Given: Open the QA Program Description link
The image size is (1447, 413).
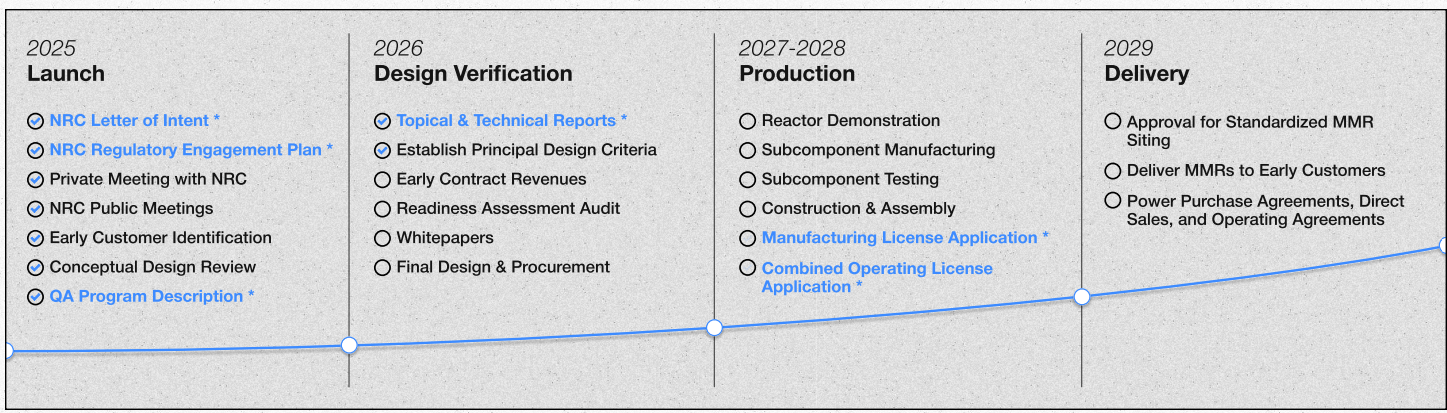Looking at the screenshot, I should 152,296.
